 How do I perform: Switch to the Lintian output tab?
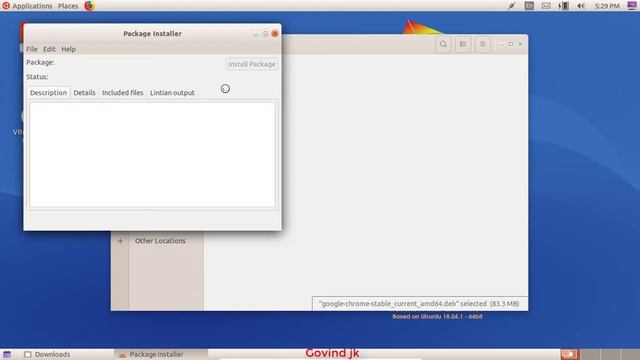(172, 93)
